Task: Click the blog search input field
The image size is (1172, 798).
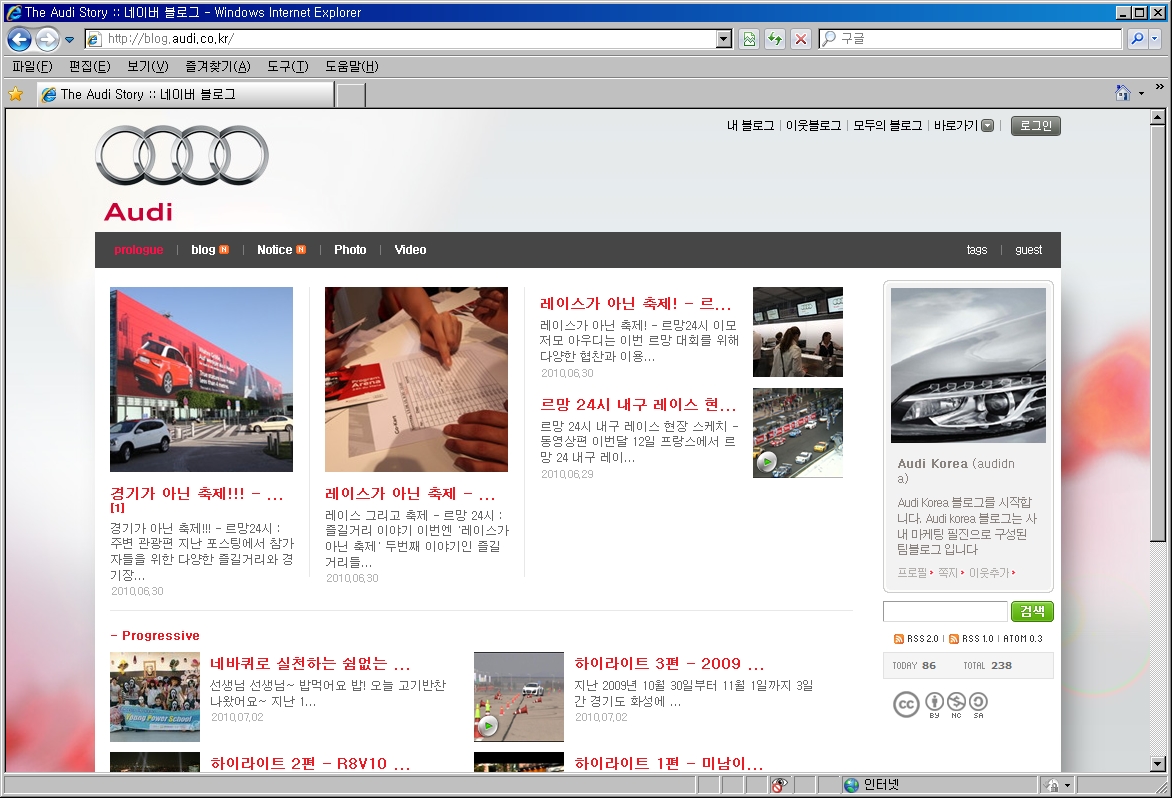Action: (945, 611)
